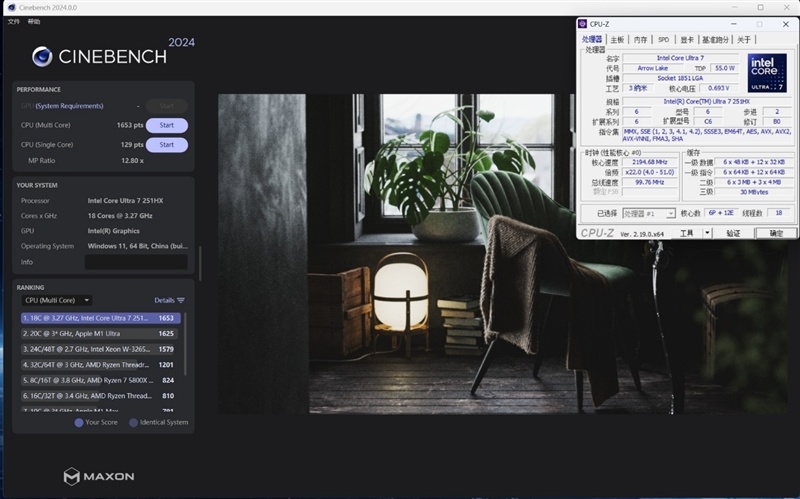Click the Operating System value Windows 11
The height and width of the screenshot is (499, 800).
click(137, 246)
